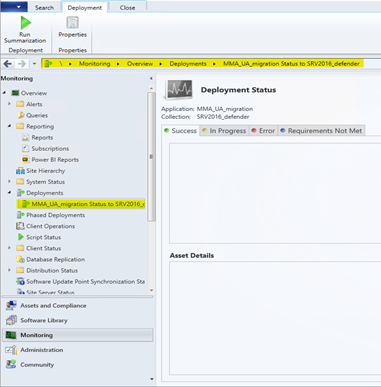Click the Power BI Reports icon

[25, 159]
